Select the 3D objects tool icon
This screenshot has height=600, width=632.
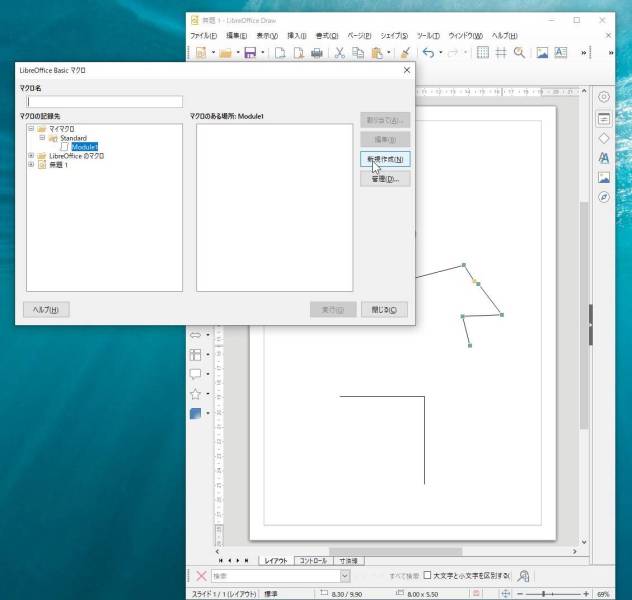(x=195, y=413)
